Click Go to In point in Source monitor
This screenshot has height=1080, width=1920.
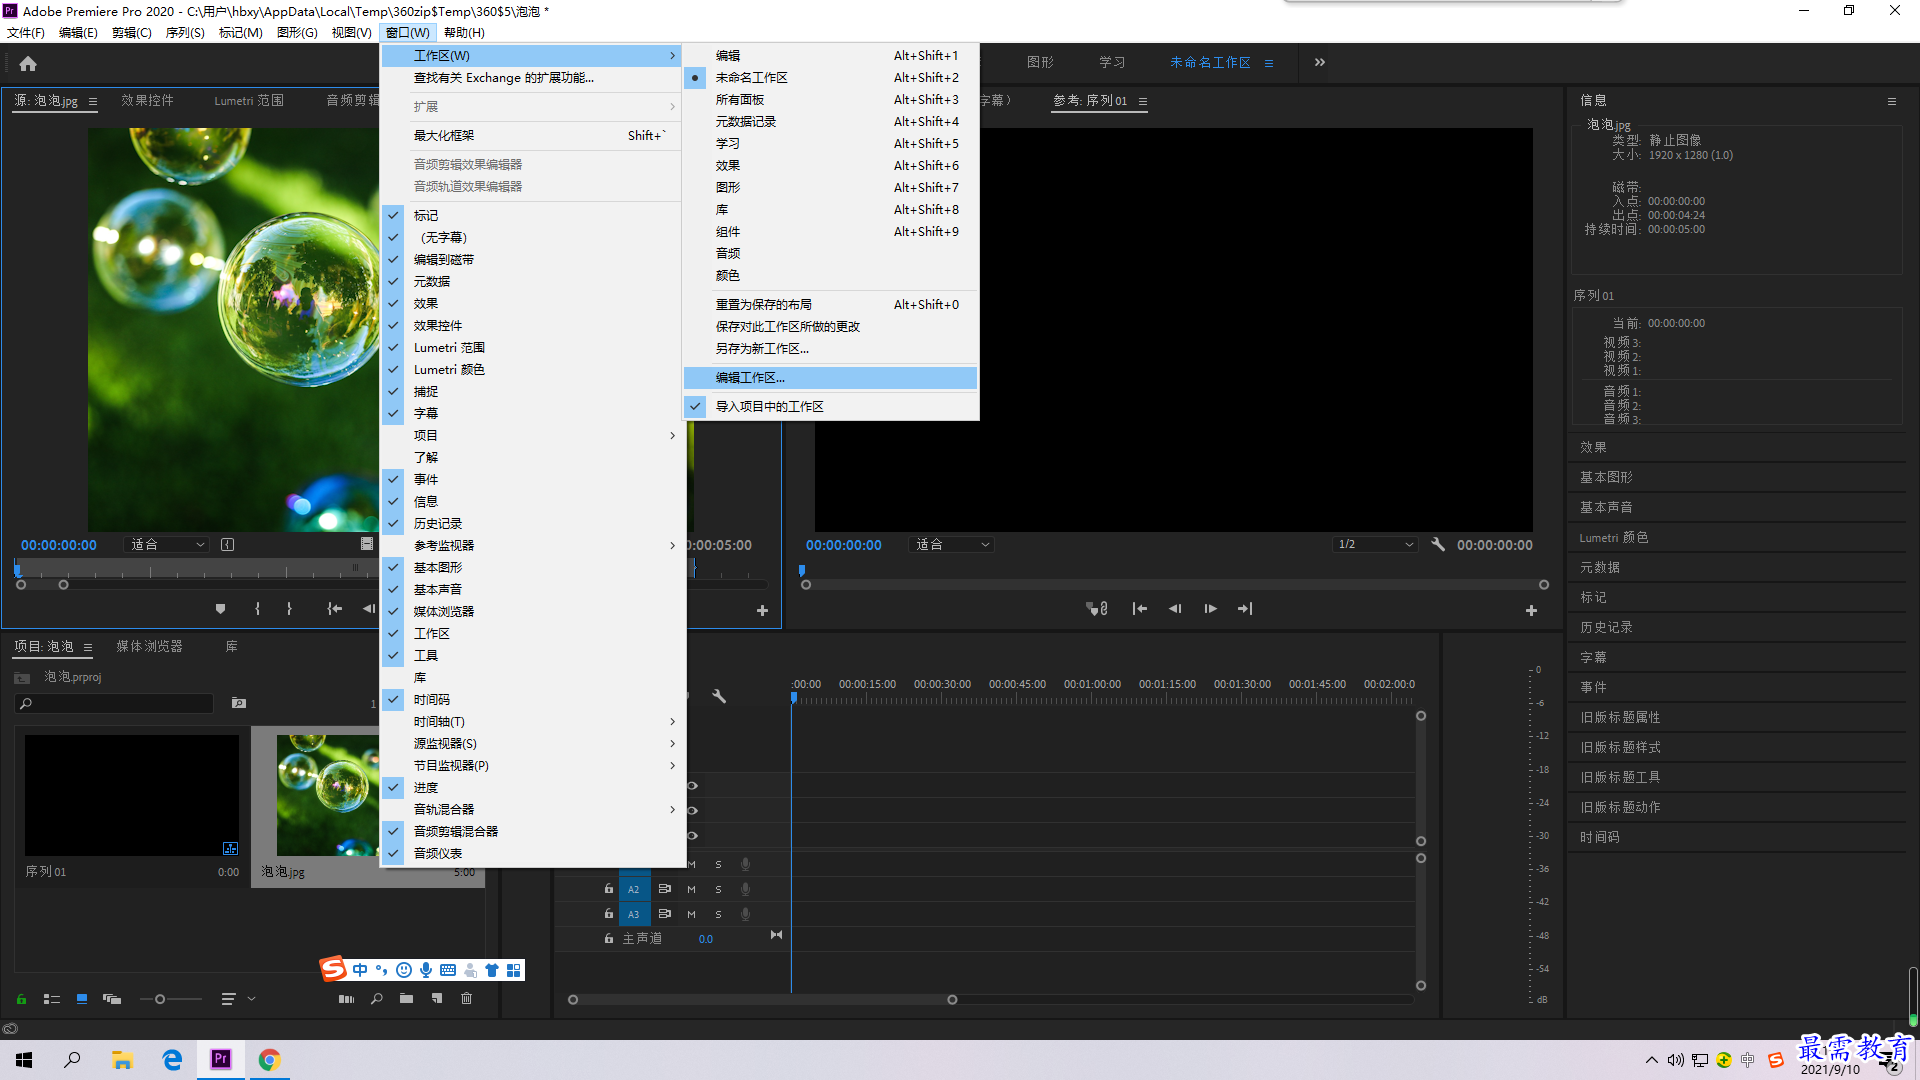point(335,608)
